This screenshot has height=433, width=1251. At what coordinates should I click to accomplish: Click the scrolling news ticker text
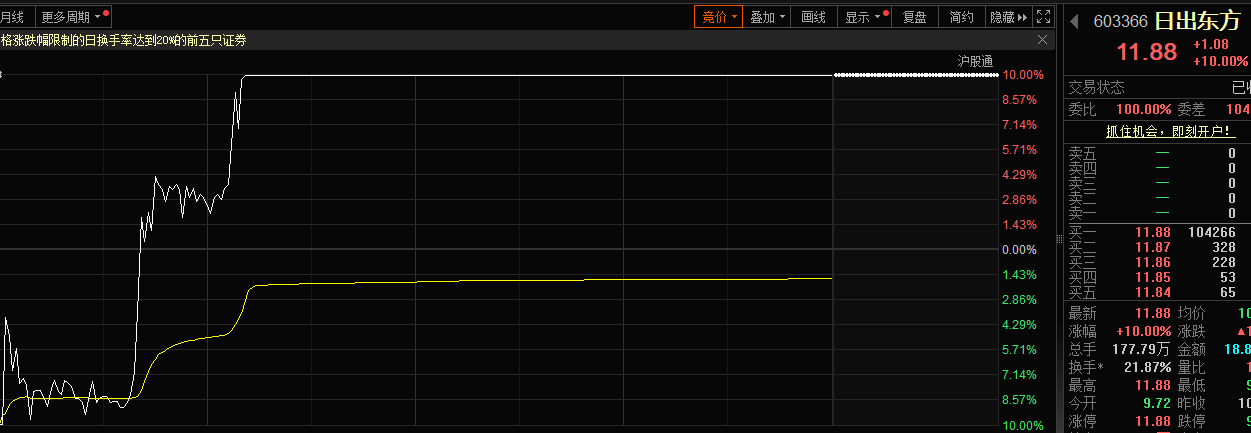pyautogui.click(x=124, y=40)
